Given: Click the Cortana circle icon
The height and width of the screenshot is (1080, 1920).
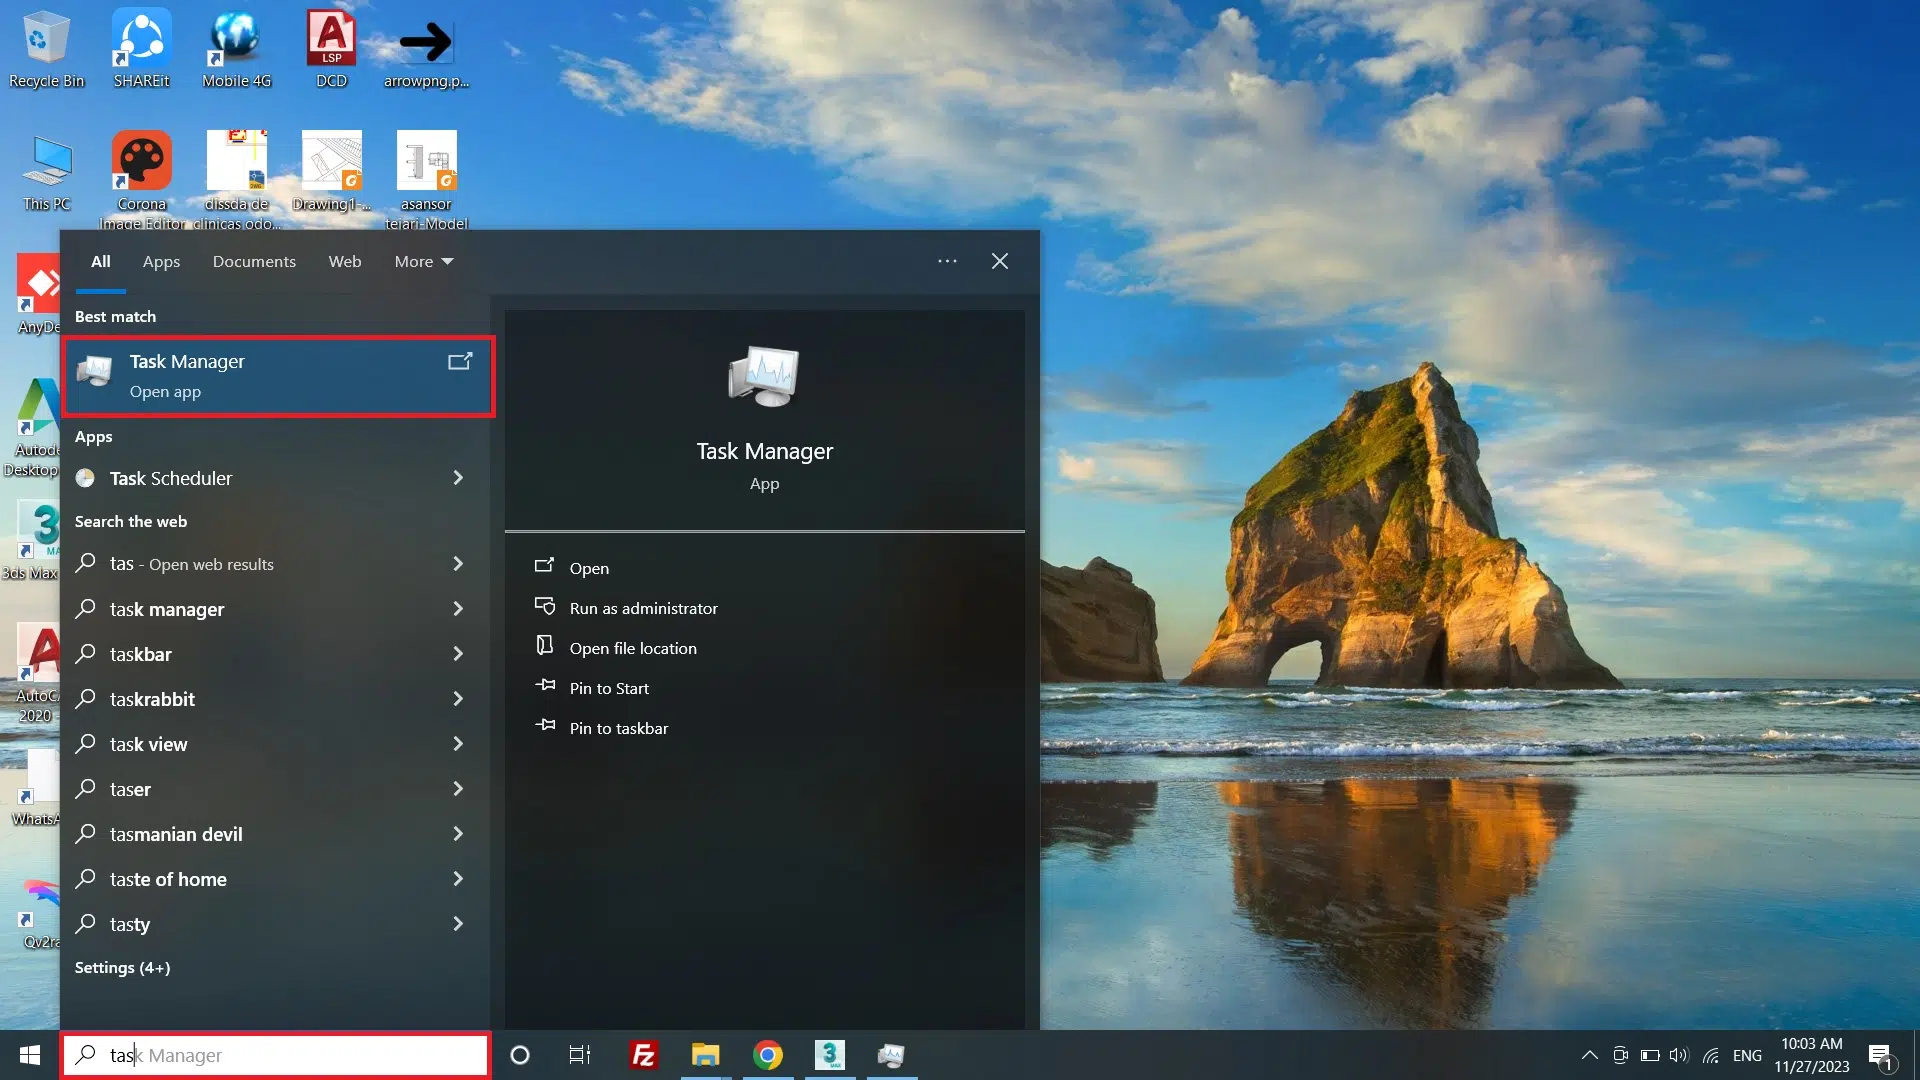Looking at the screenshot, I should tap(520, 1055).
